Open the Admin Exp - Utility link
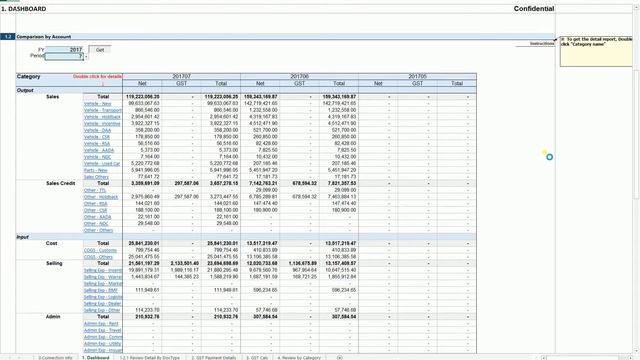The image size is (640, 360). [102, 344]
